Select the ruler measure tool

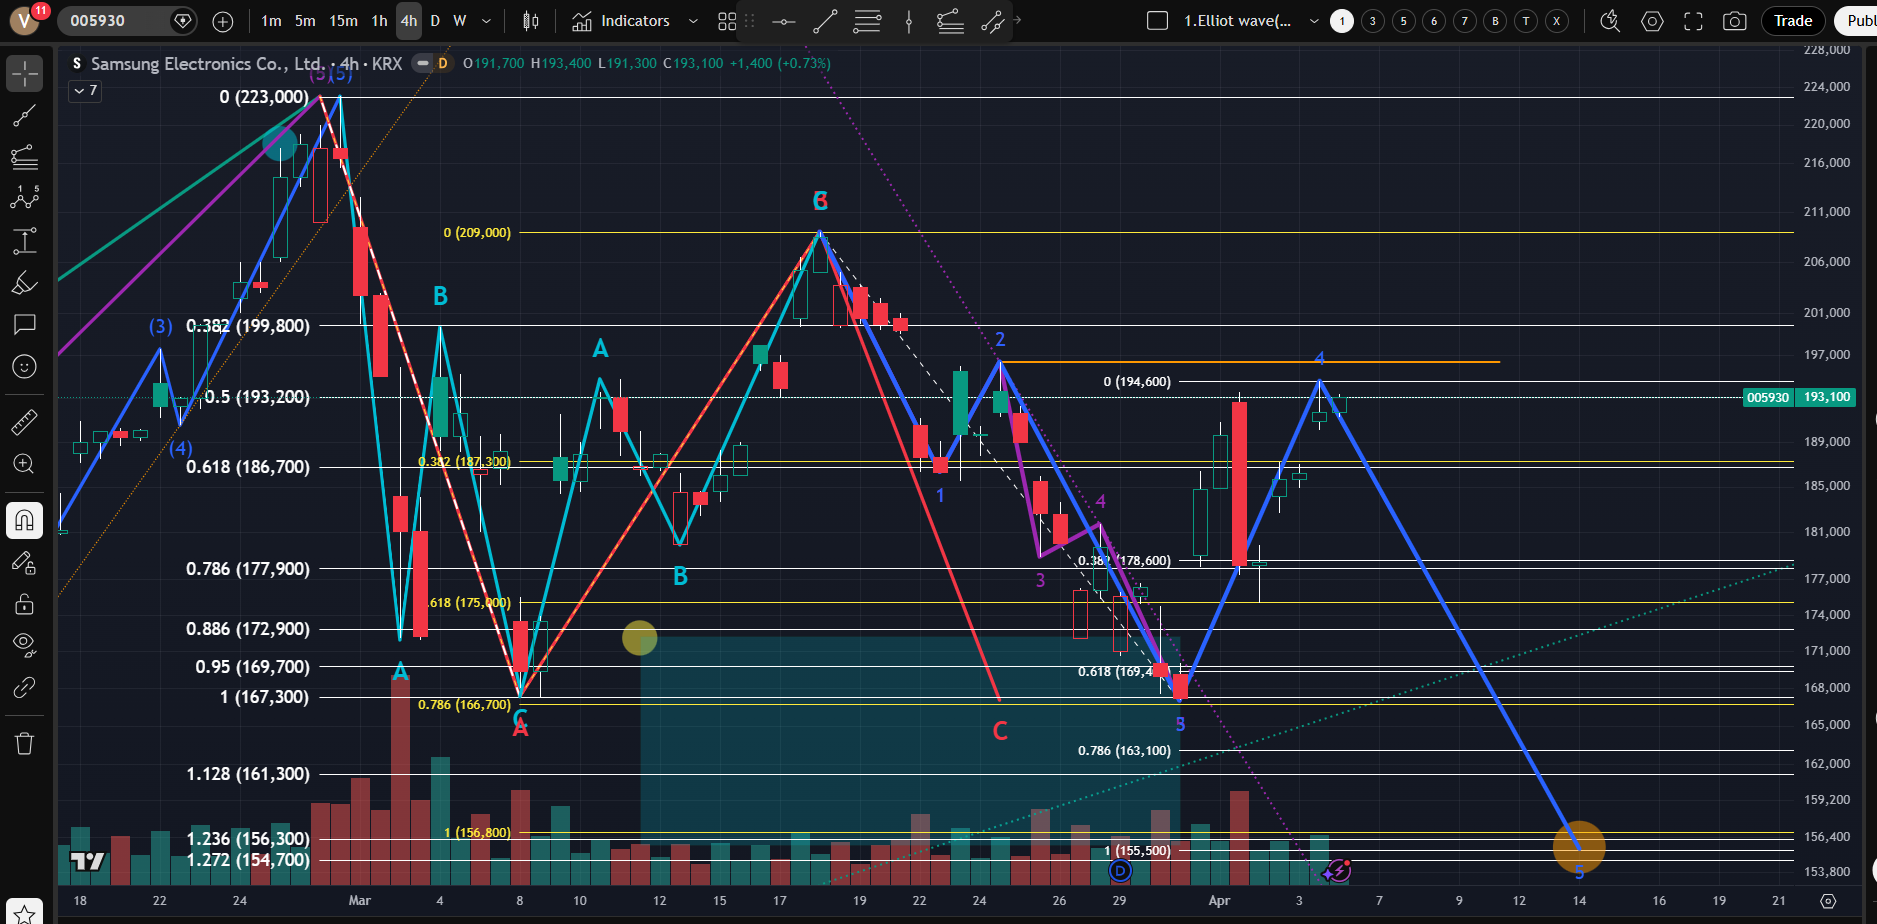(24, 422)
